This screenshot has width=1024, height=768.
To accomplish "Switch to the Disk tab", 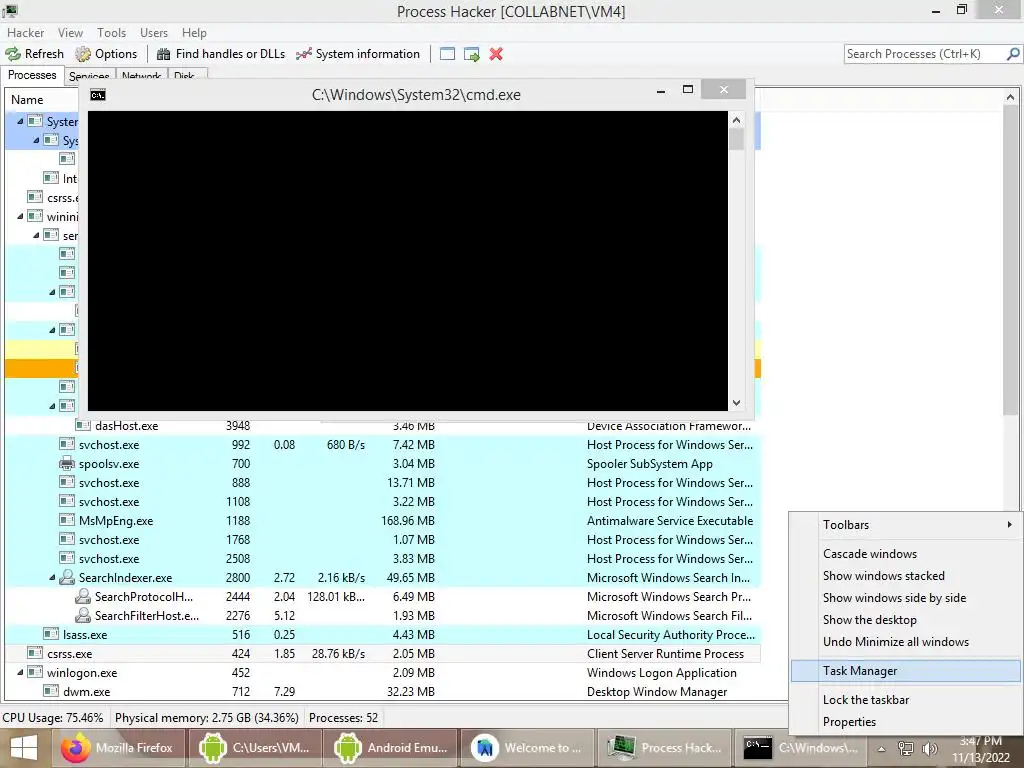I will coord(184,76).
